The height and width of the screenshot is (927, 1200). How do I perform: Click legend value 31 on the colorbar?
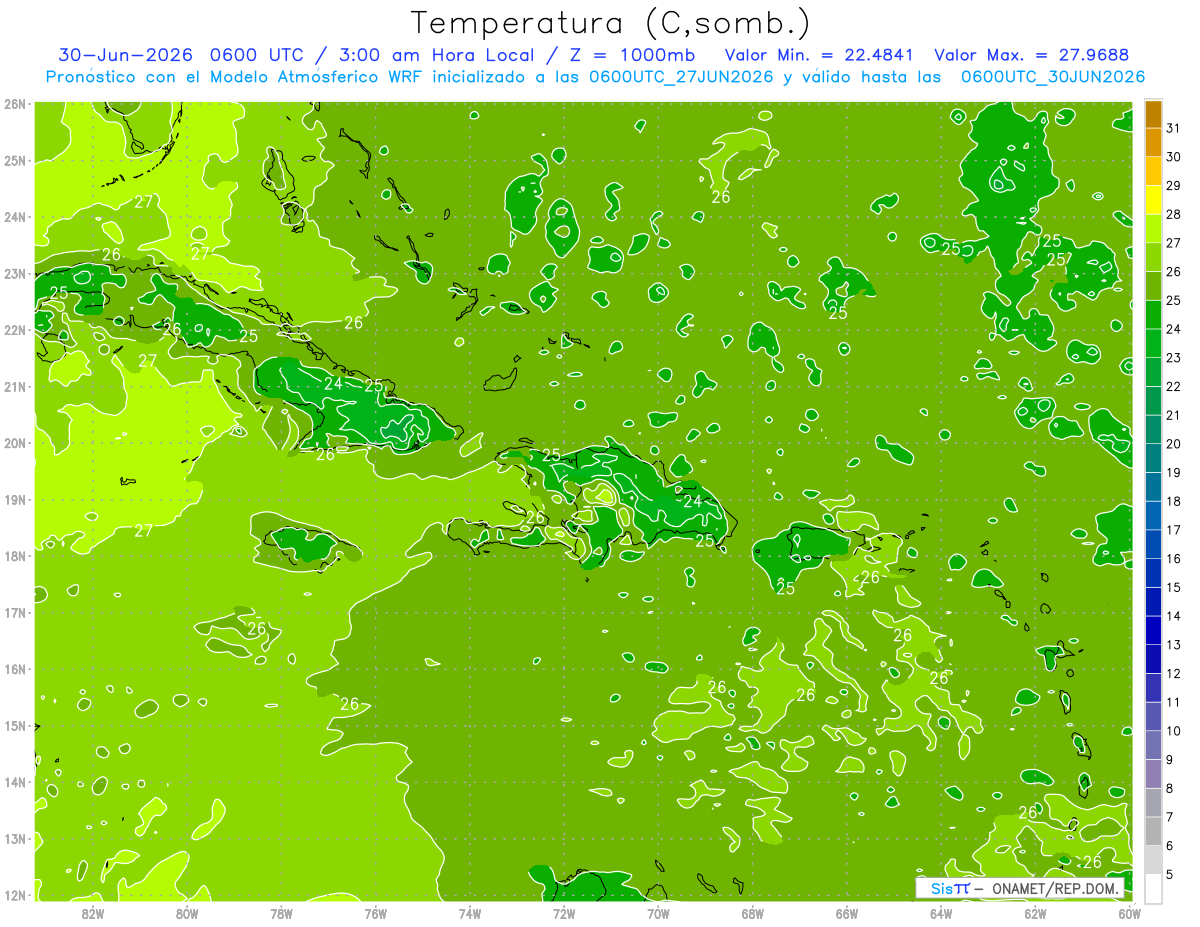tap(1174, 128)
